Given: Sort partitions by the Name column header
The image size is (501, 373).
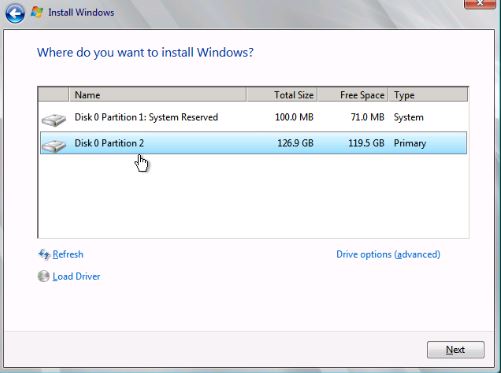Looking at the screenshot, I should pyautogui.click(x=158, y=95).
